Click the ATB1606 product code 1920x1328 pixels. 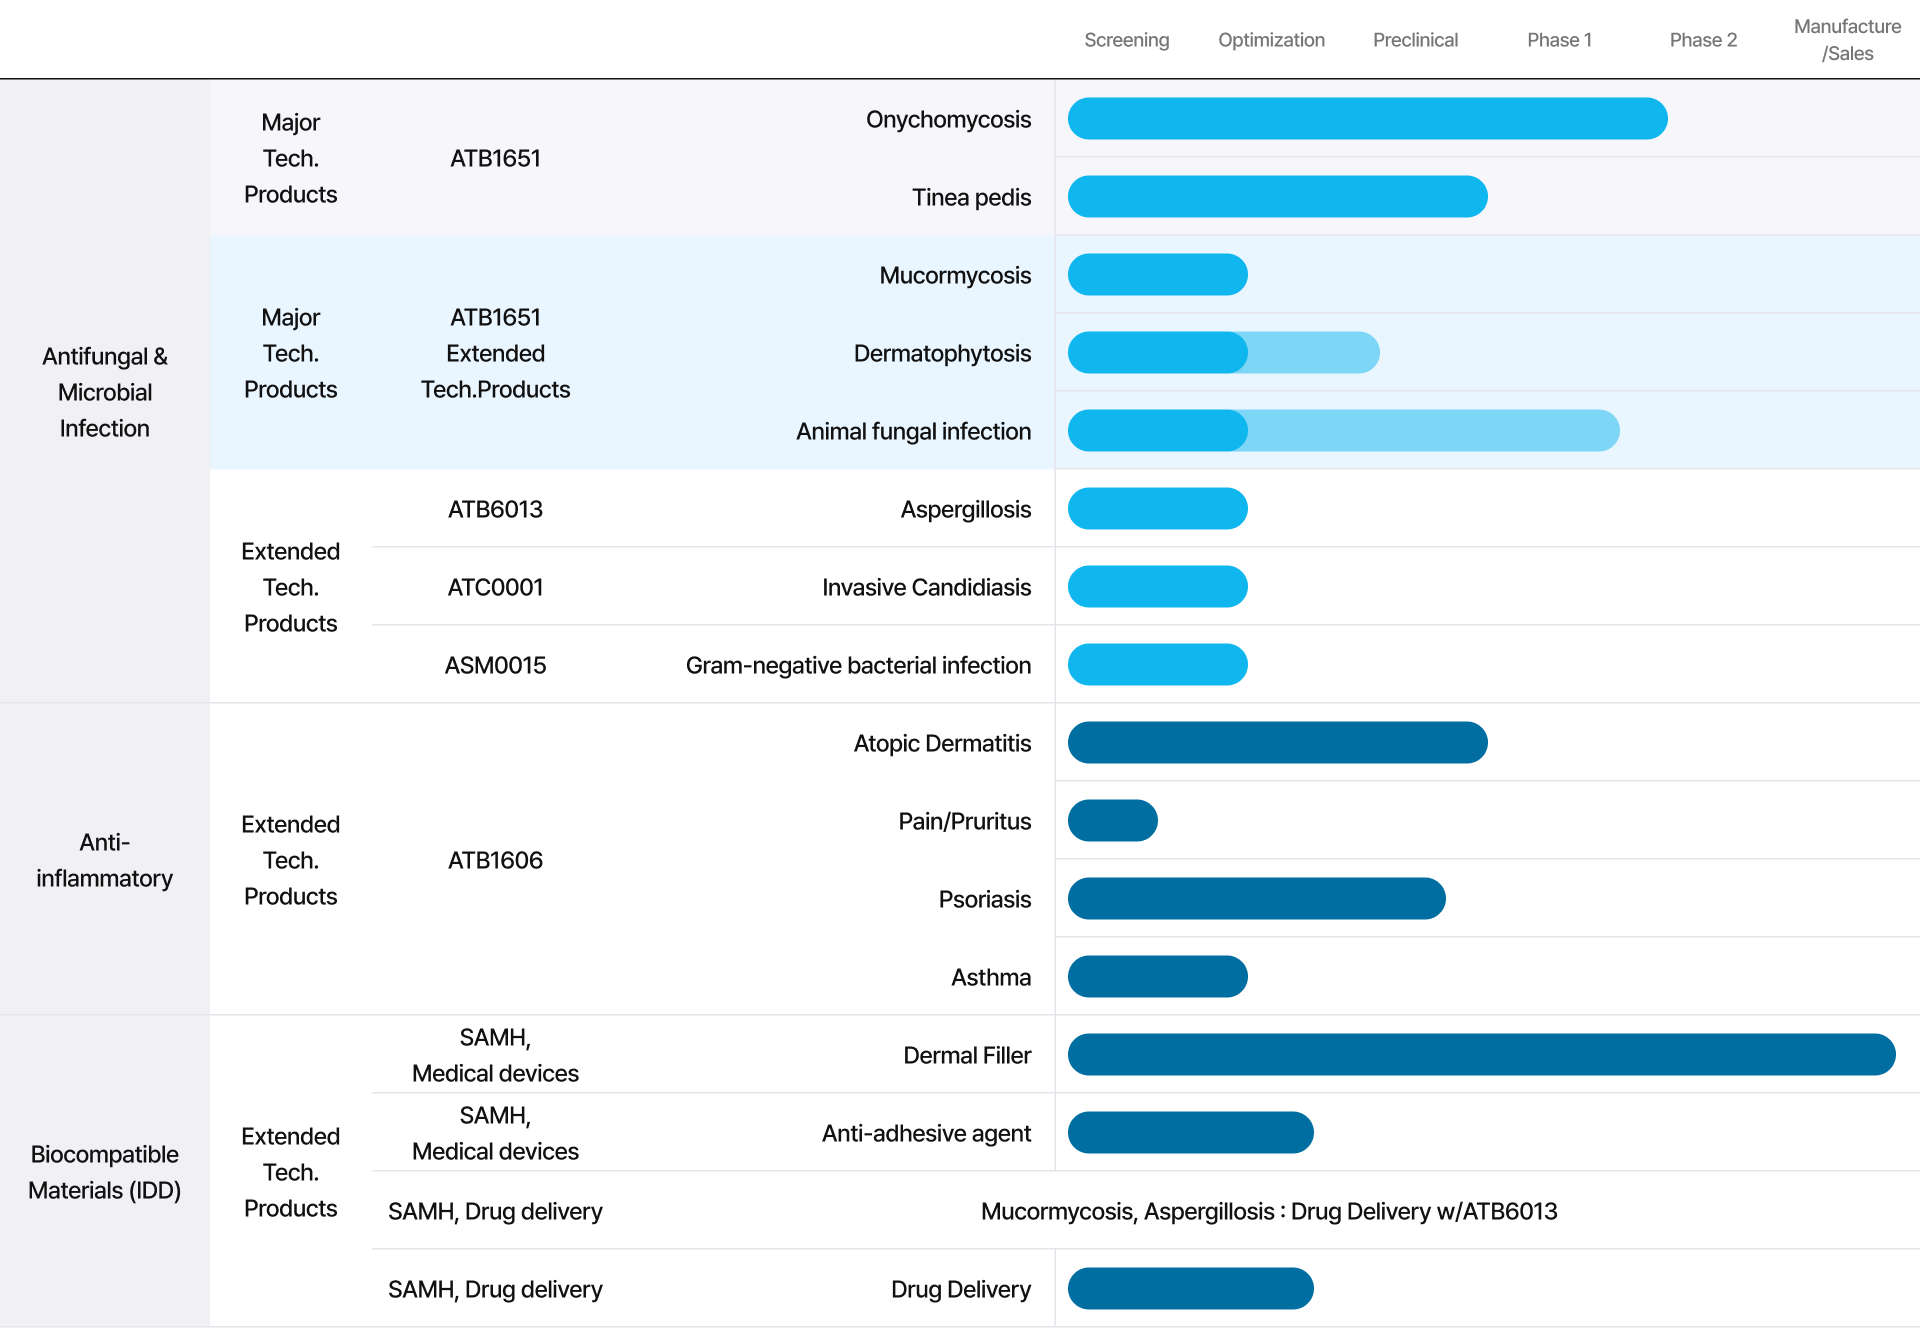(495, 860)
